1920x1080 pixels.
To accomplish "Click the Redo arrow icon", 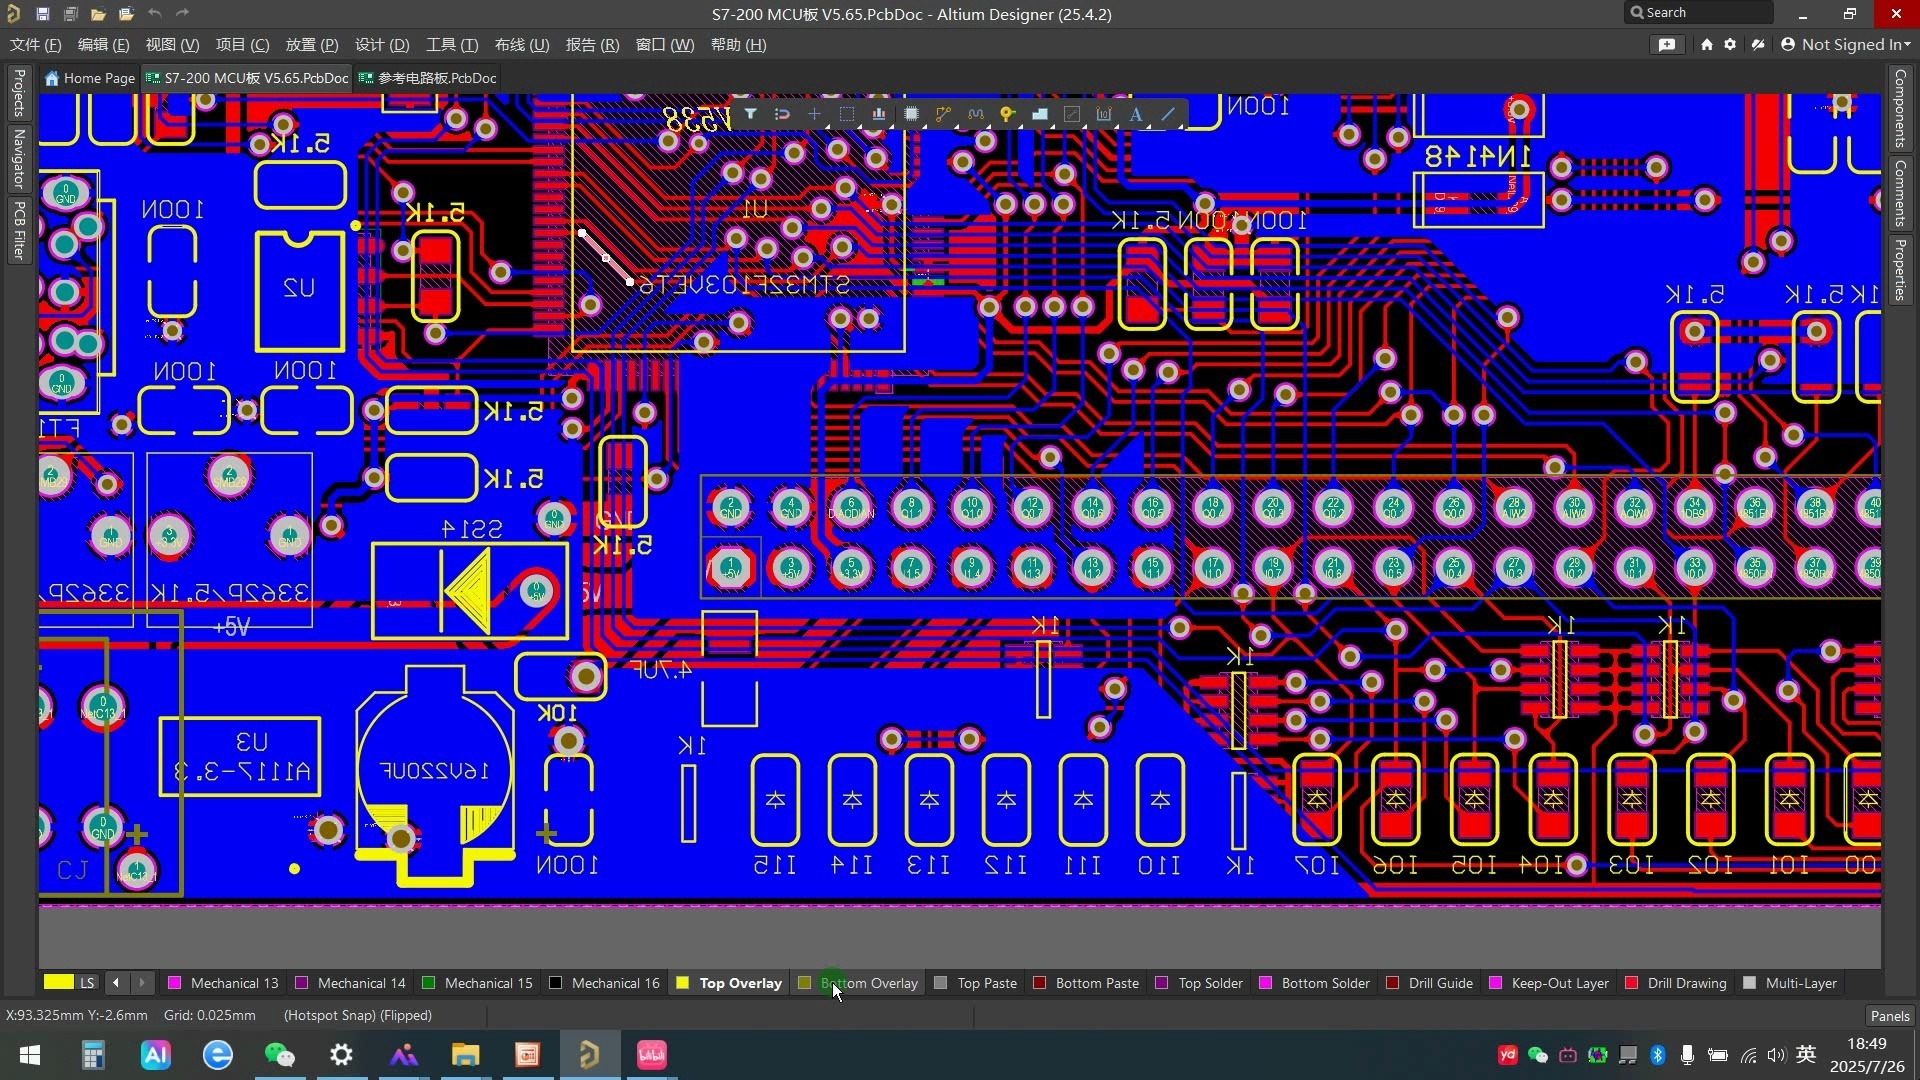I will [182, 14].
